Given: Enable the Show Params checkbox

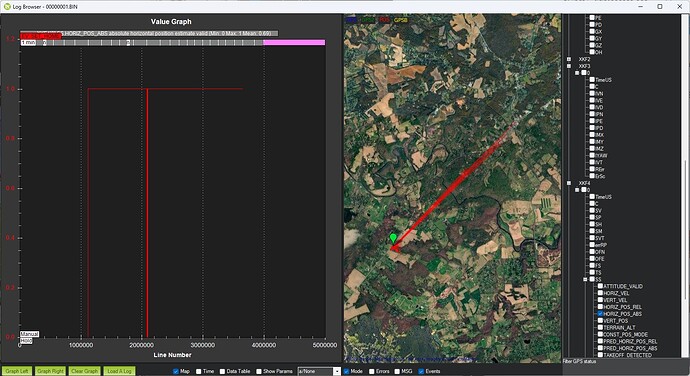Looking at the screenshot, I should pyautogui.click(x=259, y=371).
